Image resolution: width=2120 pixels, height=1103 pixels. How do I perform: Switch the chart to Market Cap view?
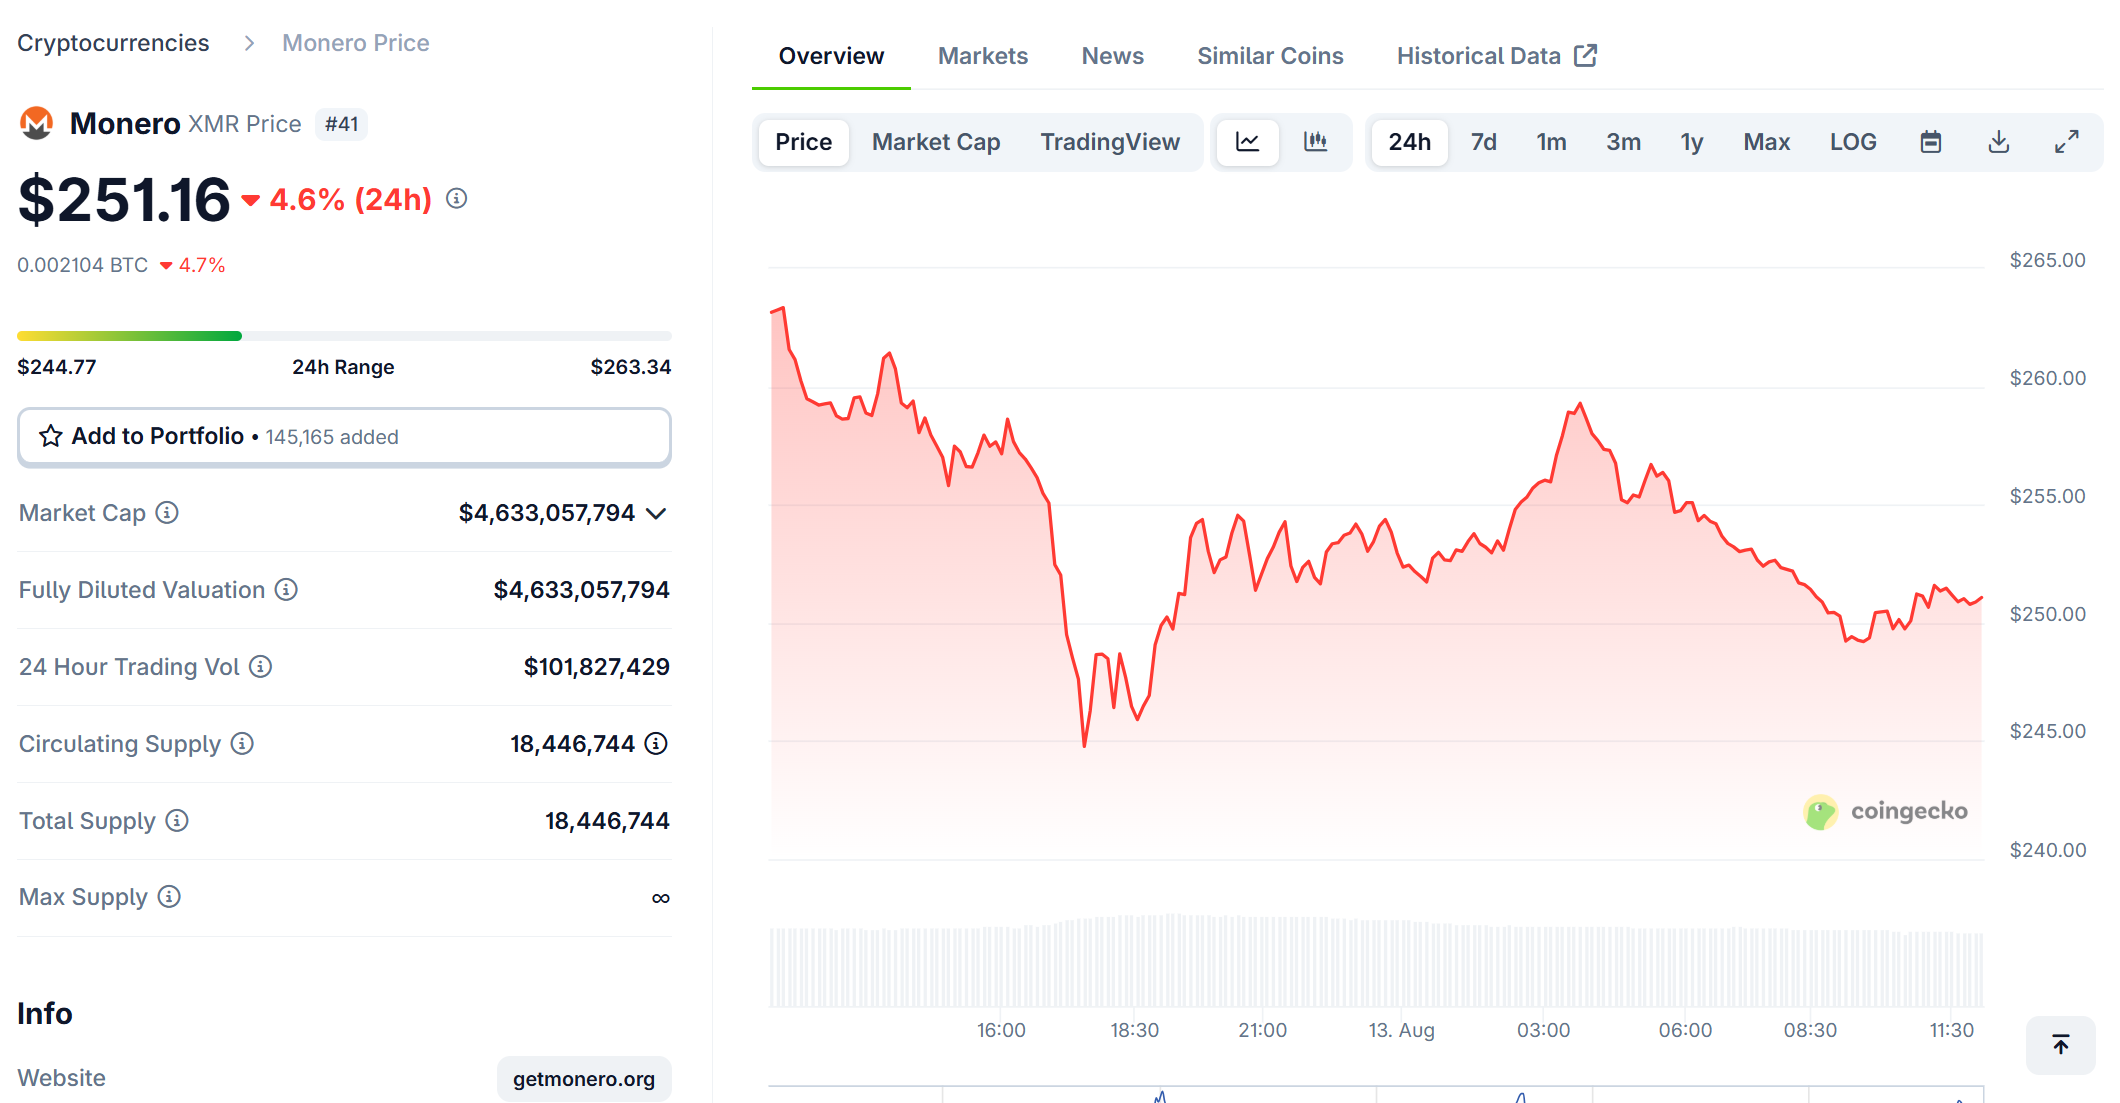pyautogui.click(x=935, y=142)
